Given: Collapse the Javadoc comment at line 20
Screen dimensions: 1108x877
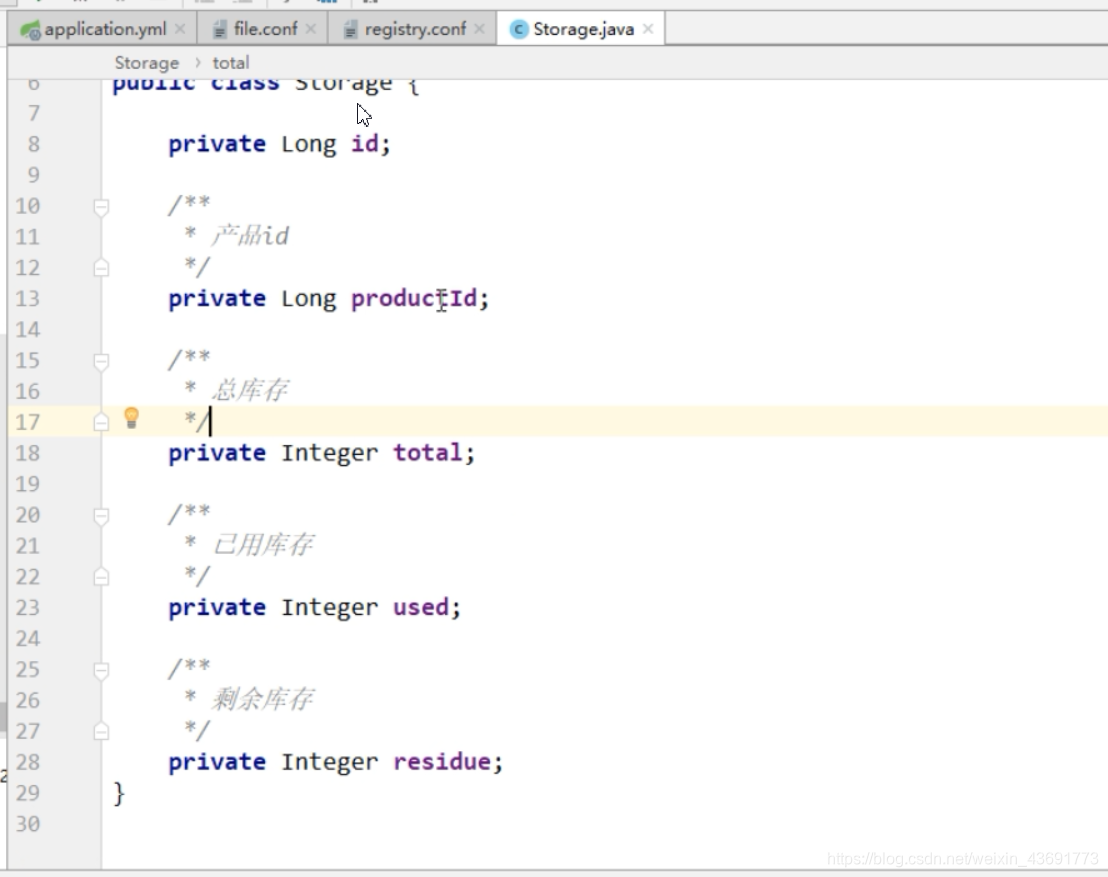Looking at the screenshot, I should click(x=101, y=517).
